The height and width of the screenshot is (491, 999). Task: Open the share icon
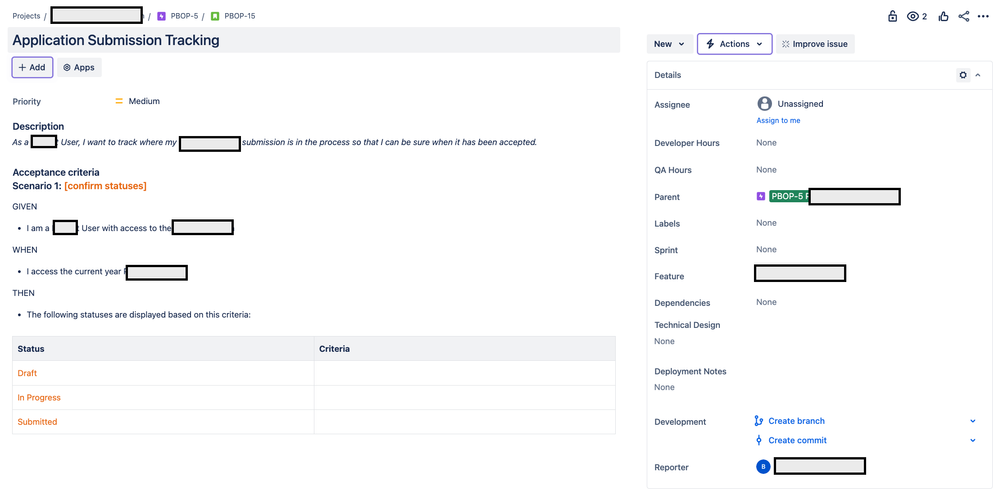click(964, 17)
